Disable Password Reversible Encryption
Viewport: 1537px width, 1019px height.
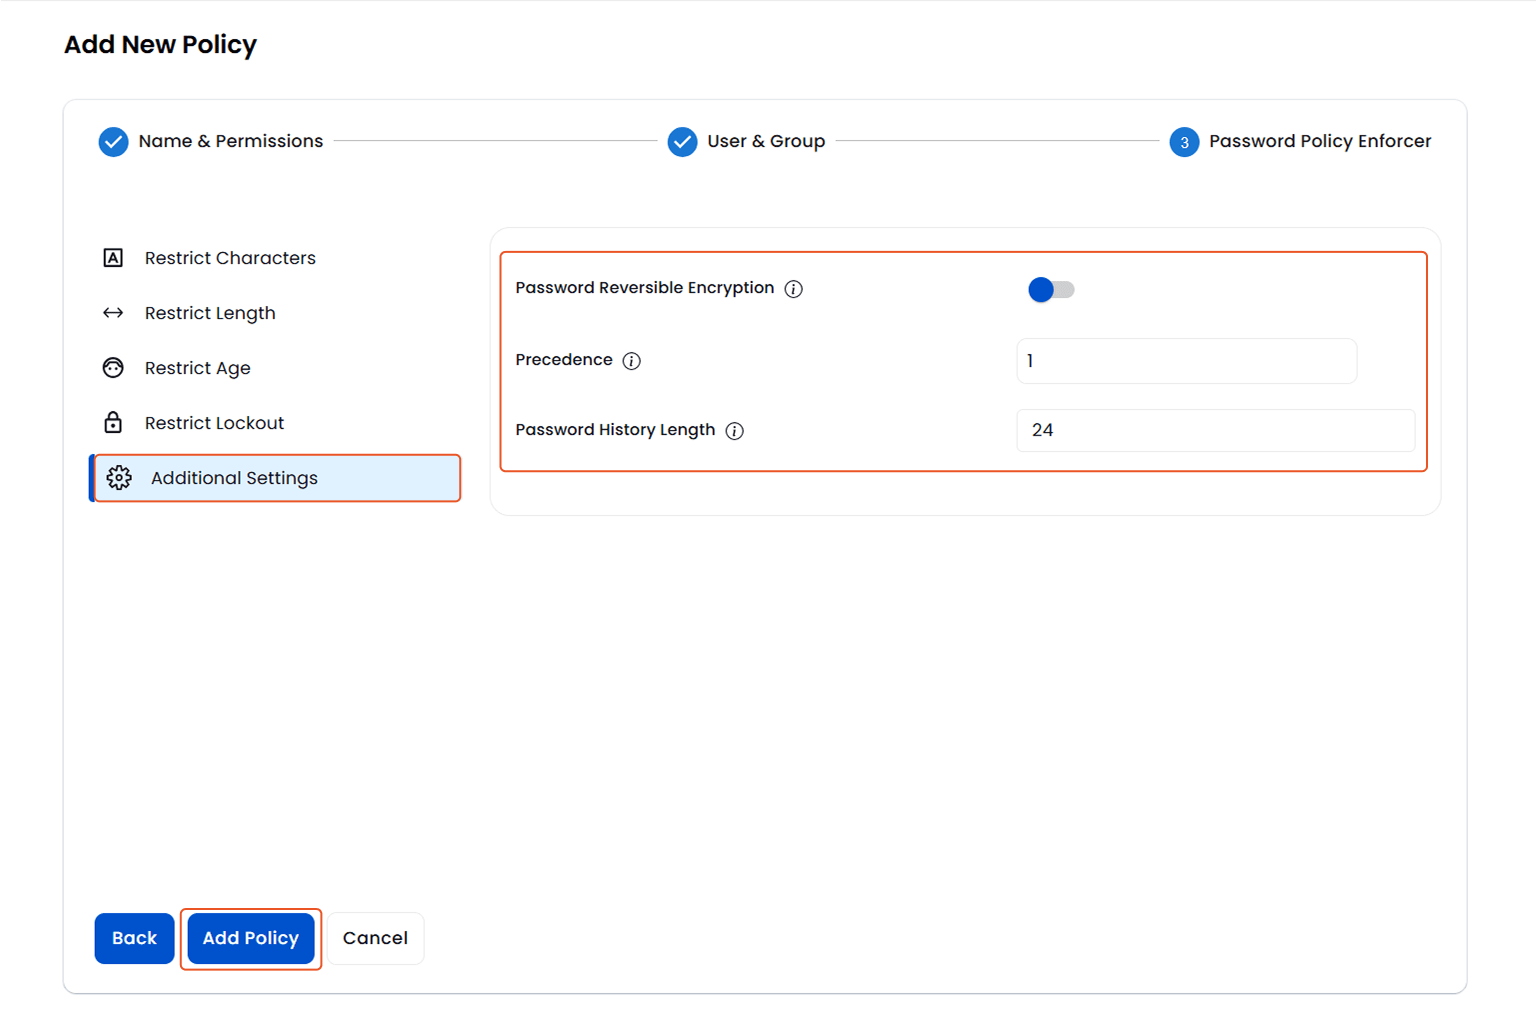pos(1051,289)
